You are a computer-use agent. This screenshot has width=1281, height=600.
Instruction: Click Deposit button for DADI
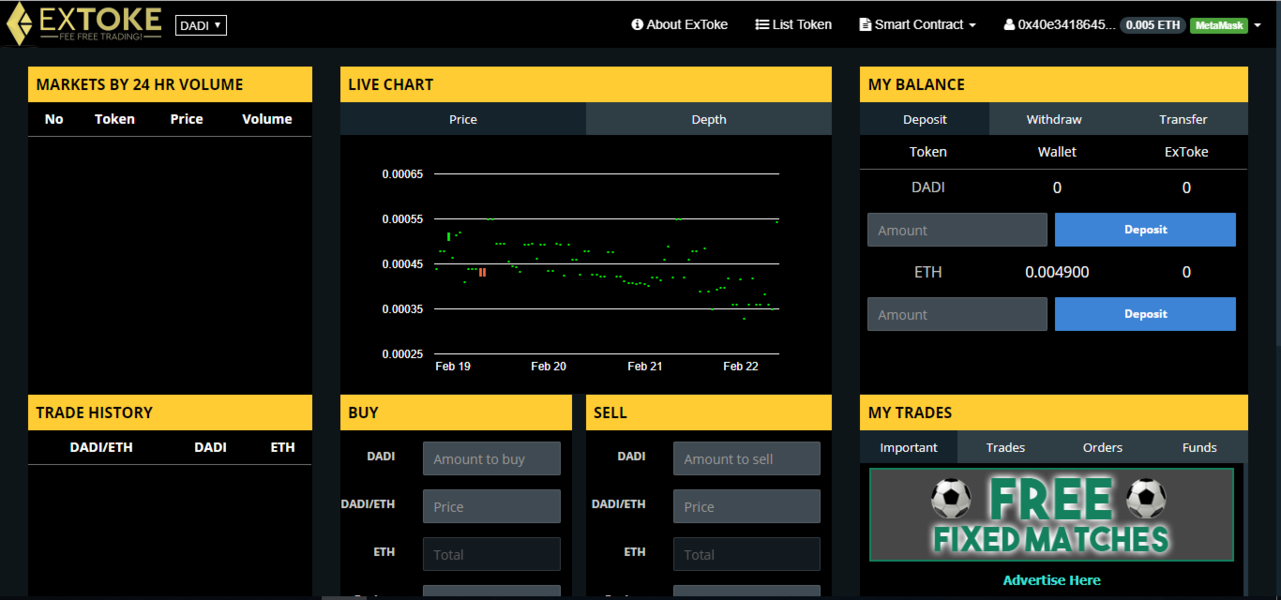click(1145, 230)
